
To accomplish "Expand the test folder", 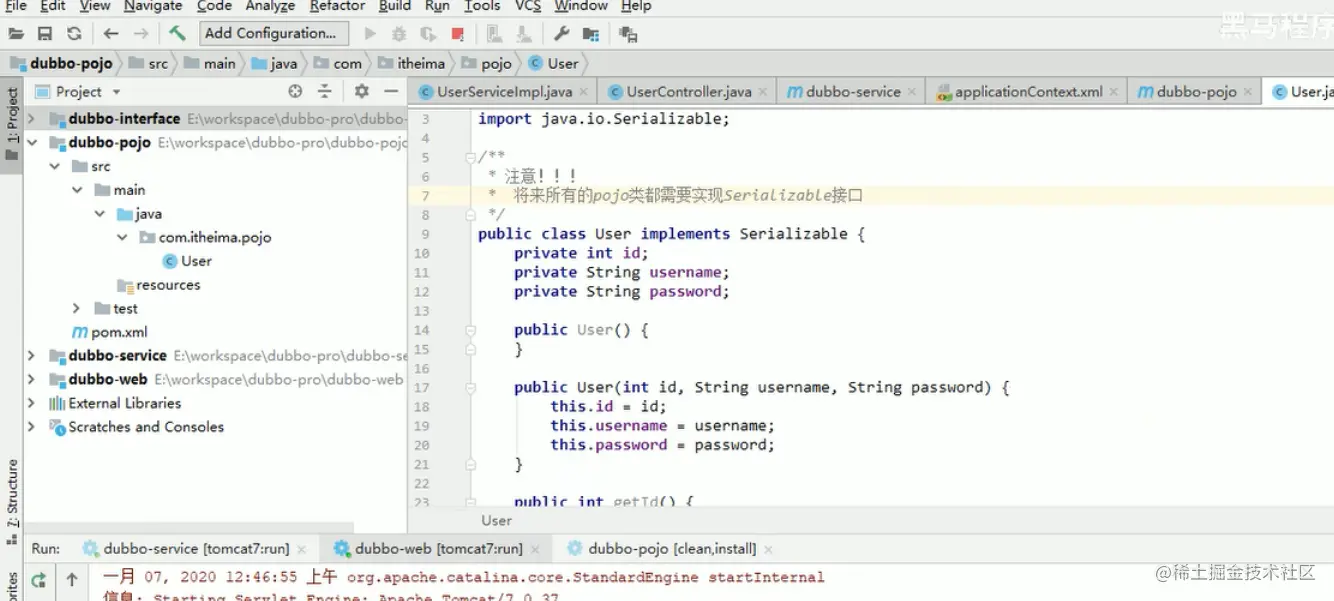I will [x=77, y=308].
